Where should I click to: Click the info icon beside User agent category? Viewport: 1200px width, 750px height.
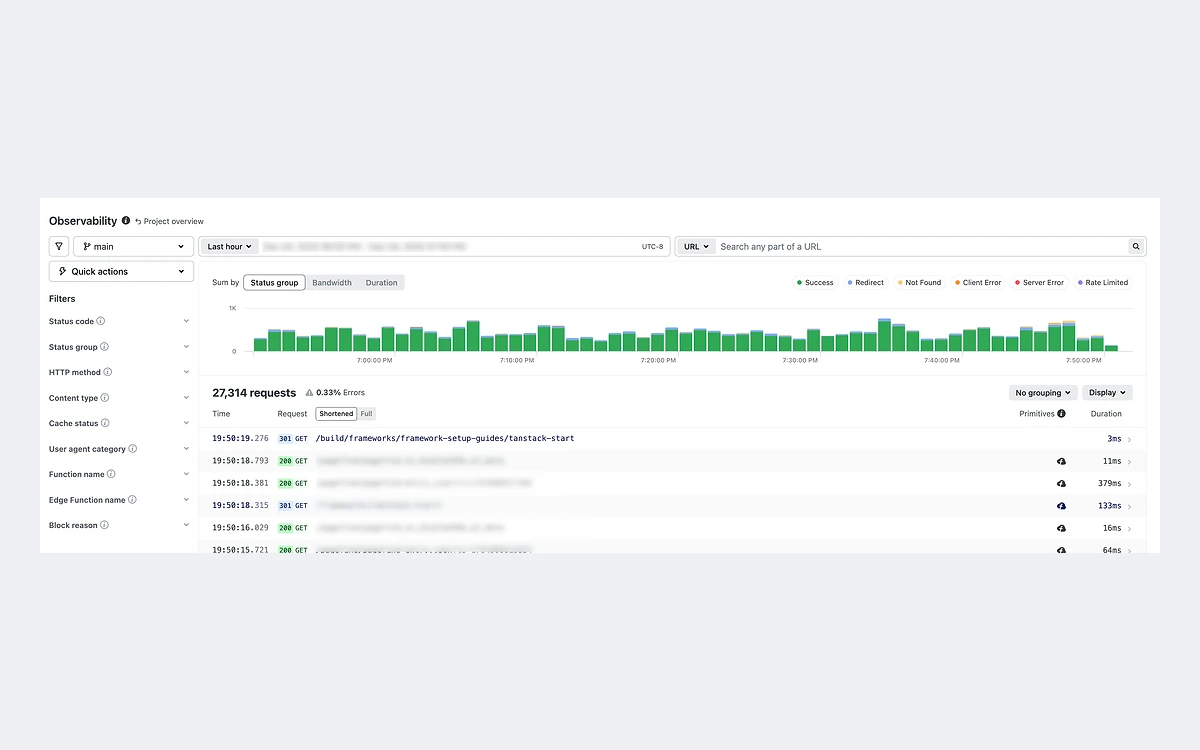coord(133,449)
